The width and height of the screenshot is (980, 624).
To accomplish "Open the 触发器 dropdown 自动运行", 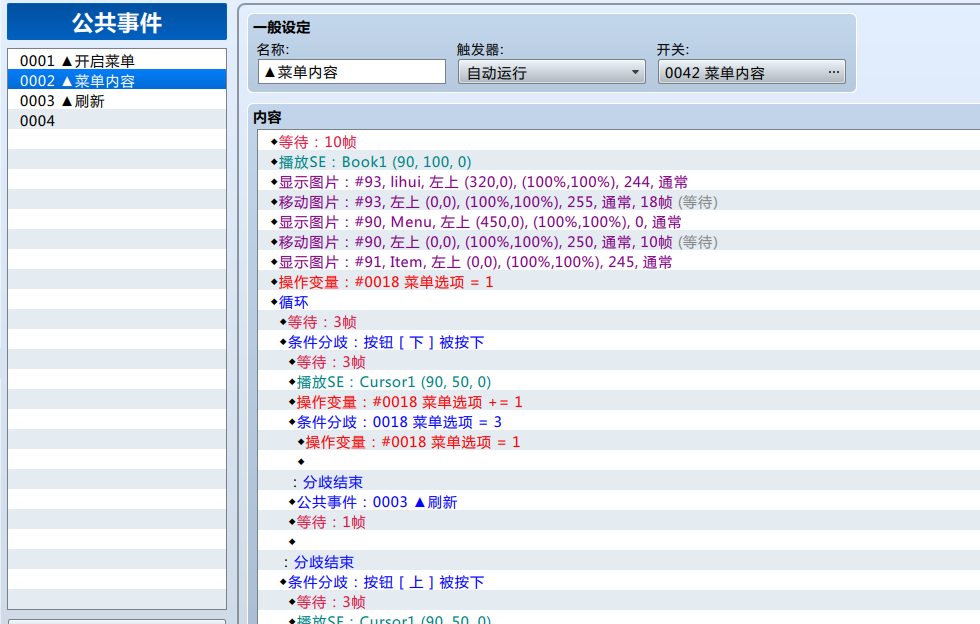I will point(551,72).
